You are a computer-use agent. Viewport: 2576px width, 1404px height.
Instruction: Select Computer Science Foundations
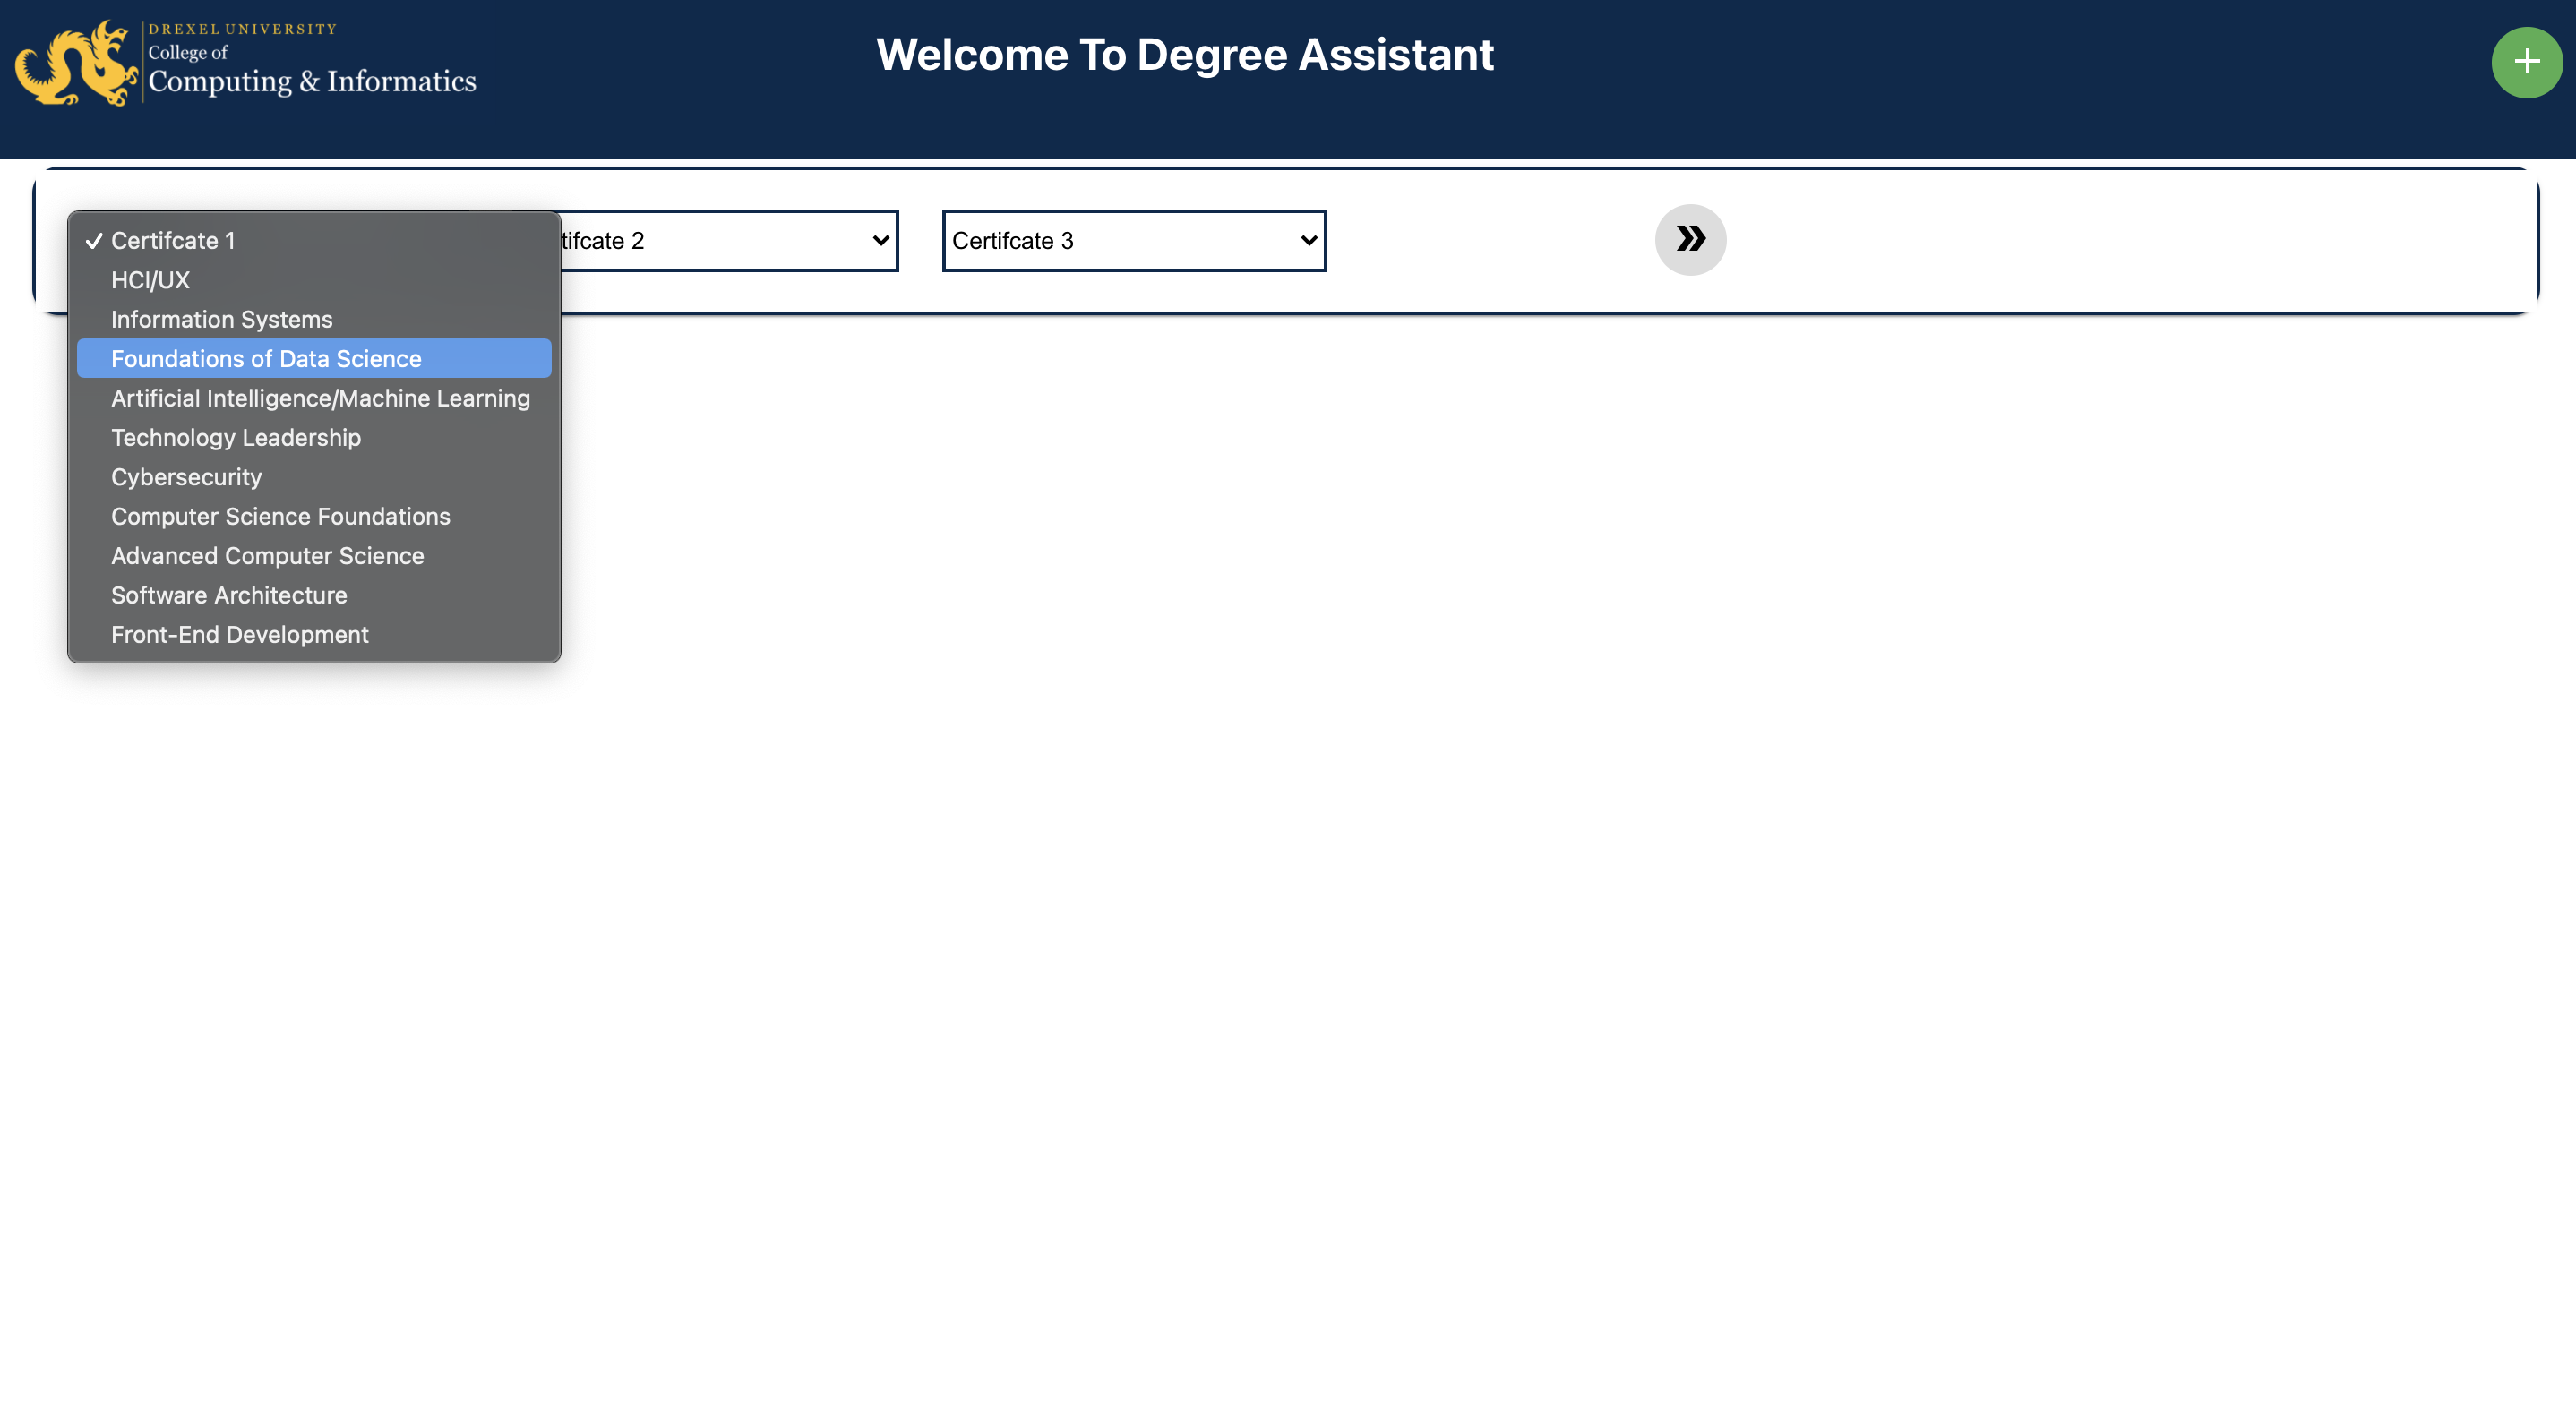pyautogui.click(x=280, y=517)
